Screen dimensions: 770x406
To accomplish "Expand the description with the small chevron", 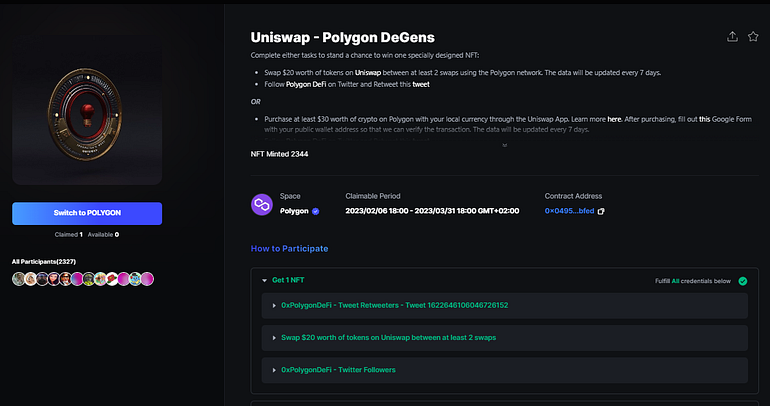I will (504, 145).
